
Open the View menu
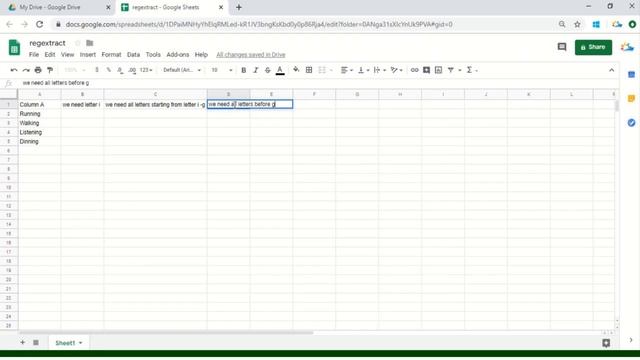[67, 55]
